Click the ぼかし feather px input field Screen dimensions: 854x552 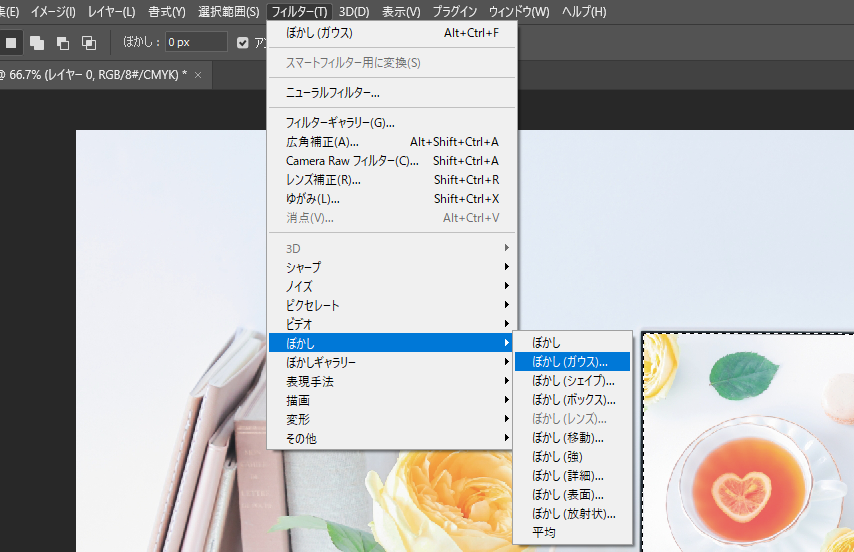coord(196,42)
